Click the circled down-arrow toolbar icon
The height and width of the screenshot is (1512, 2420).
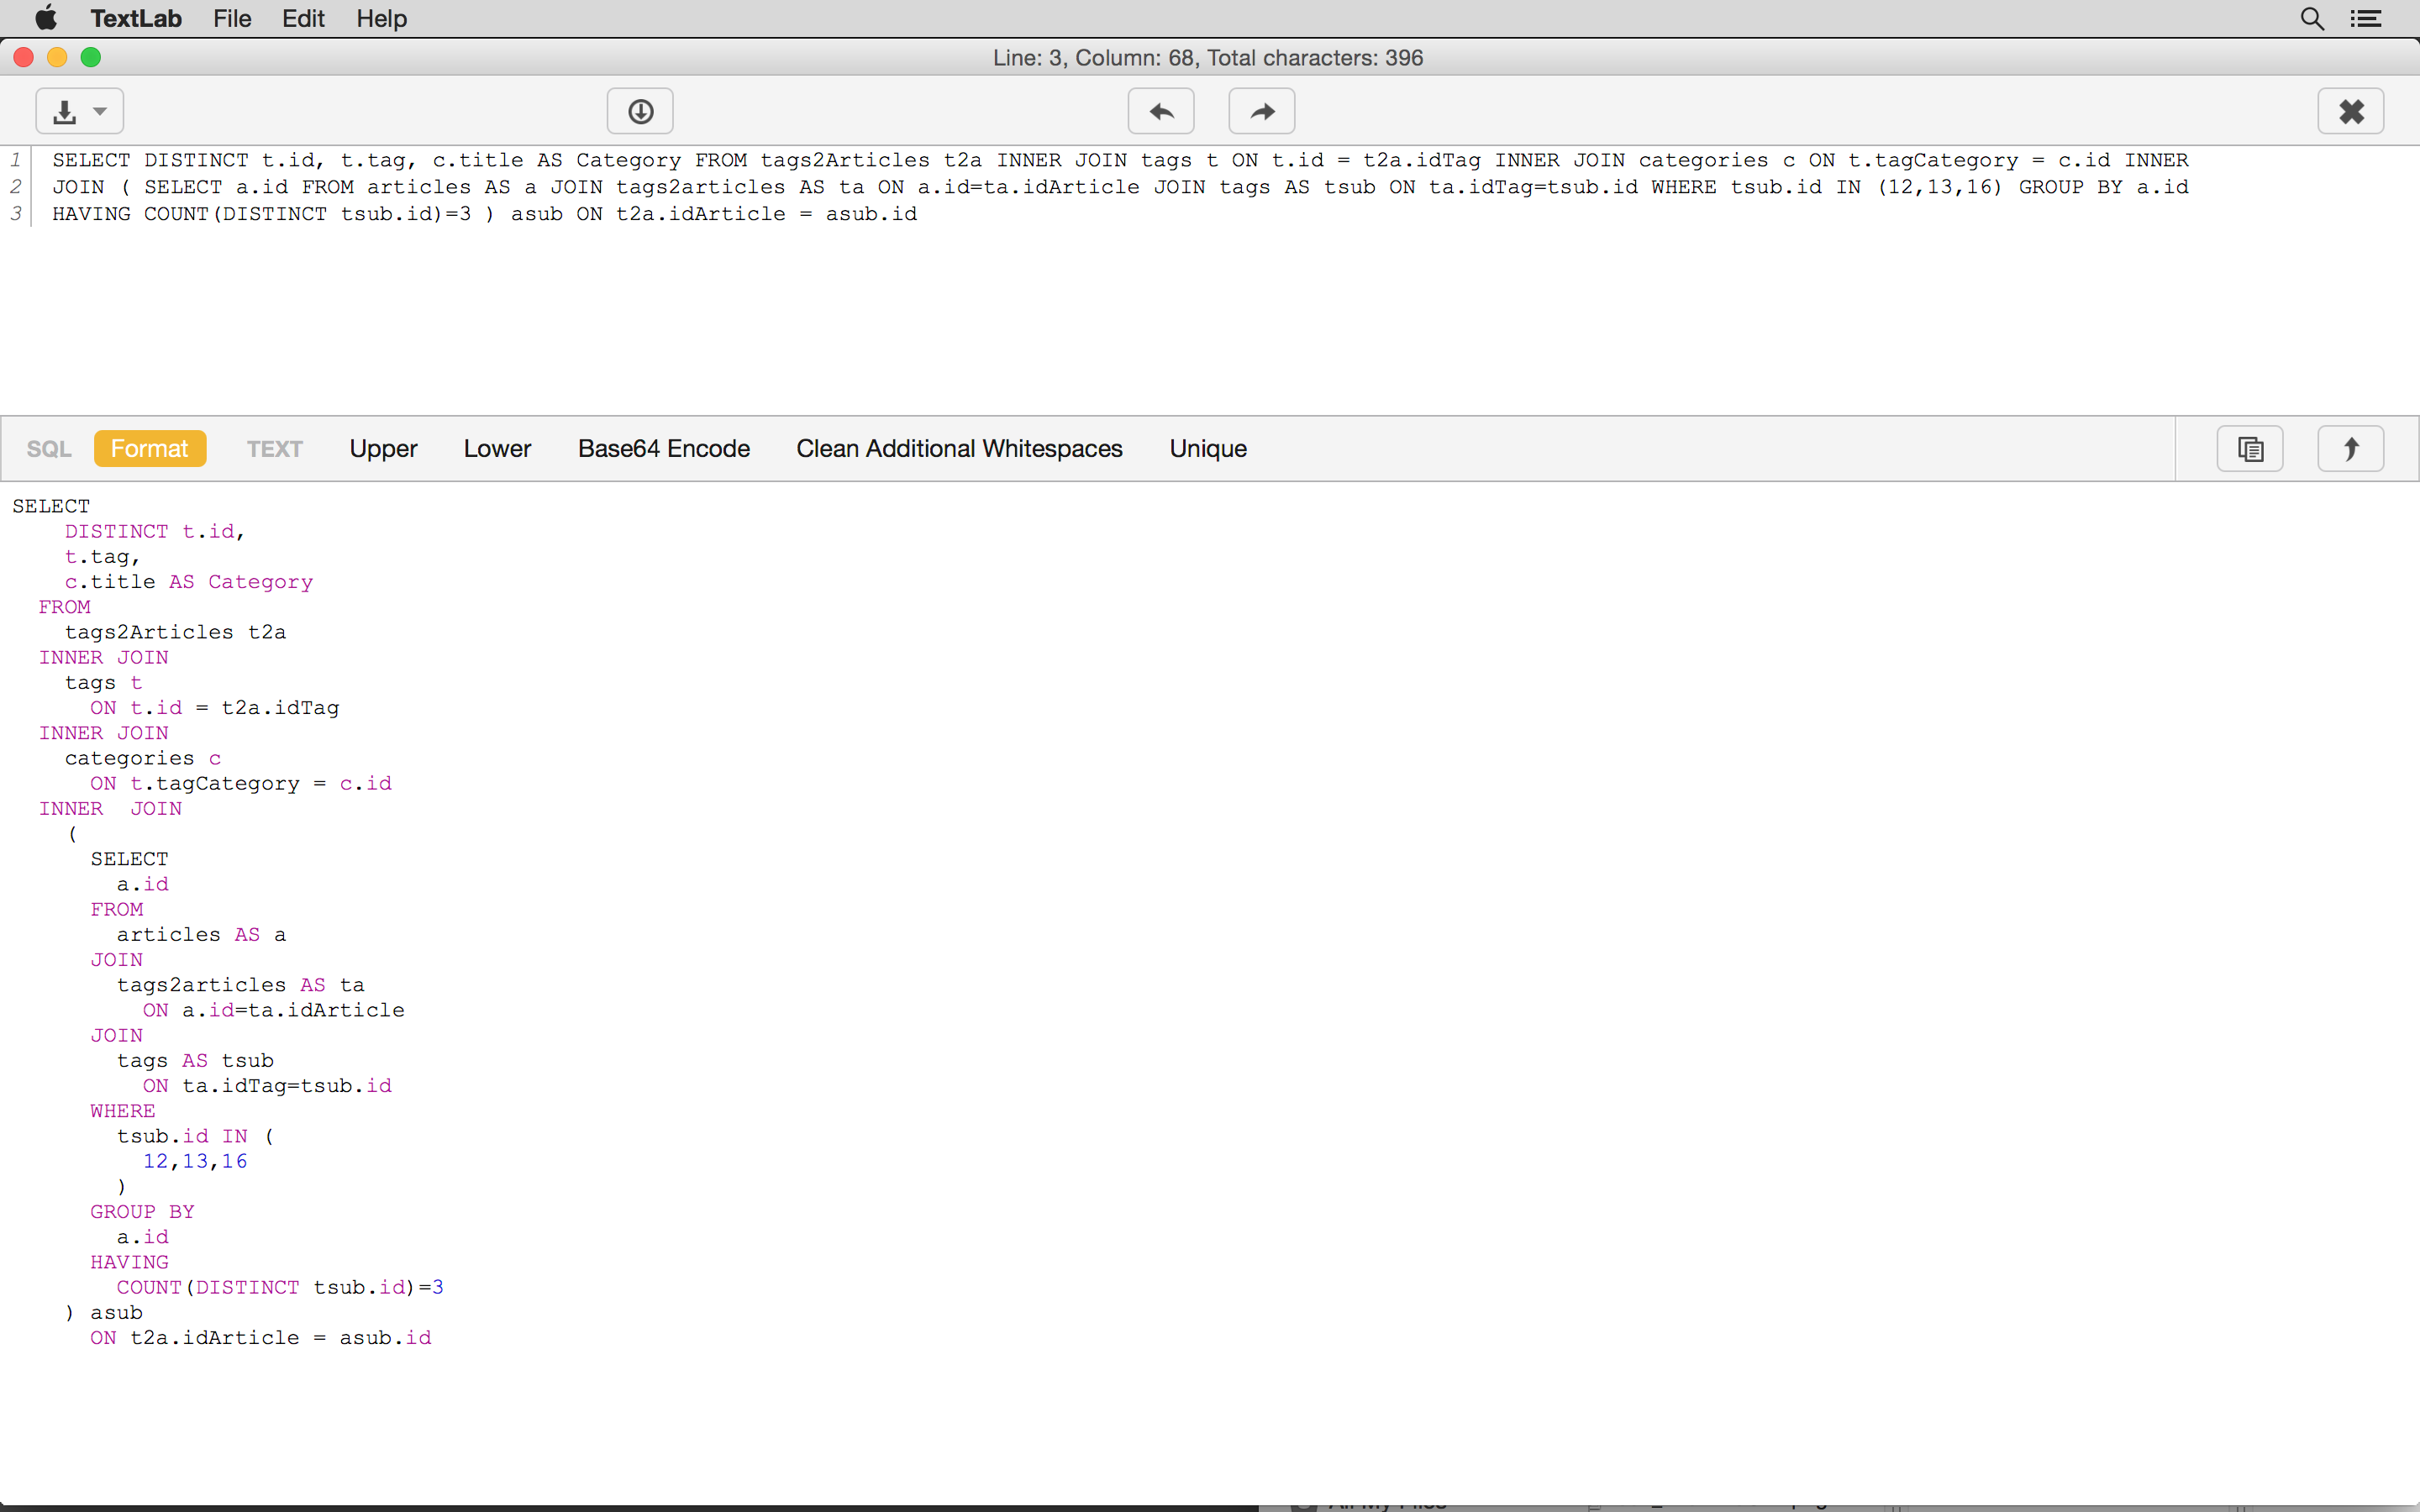(640, 111)
